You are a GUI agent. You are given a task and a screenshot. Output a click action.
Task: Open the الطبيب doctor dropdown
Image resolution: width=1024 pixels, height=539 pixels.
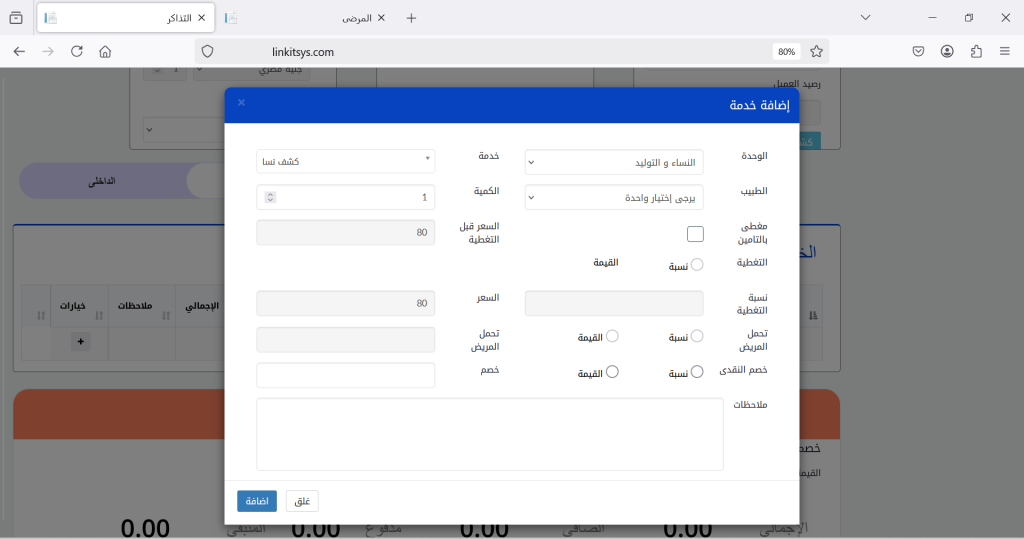[x=614, y=198]
